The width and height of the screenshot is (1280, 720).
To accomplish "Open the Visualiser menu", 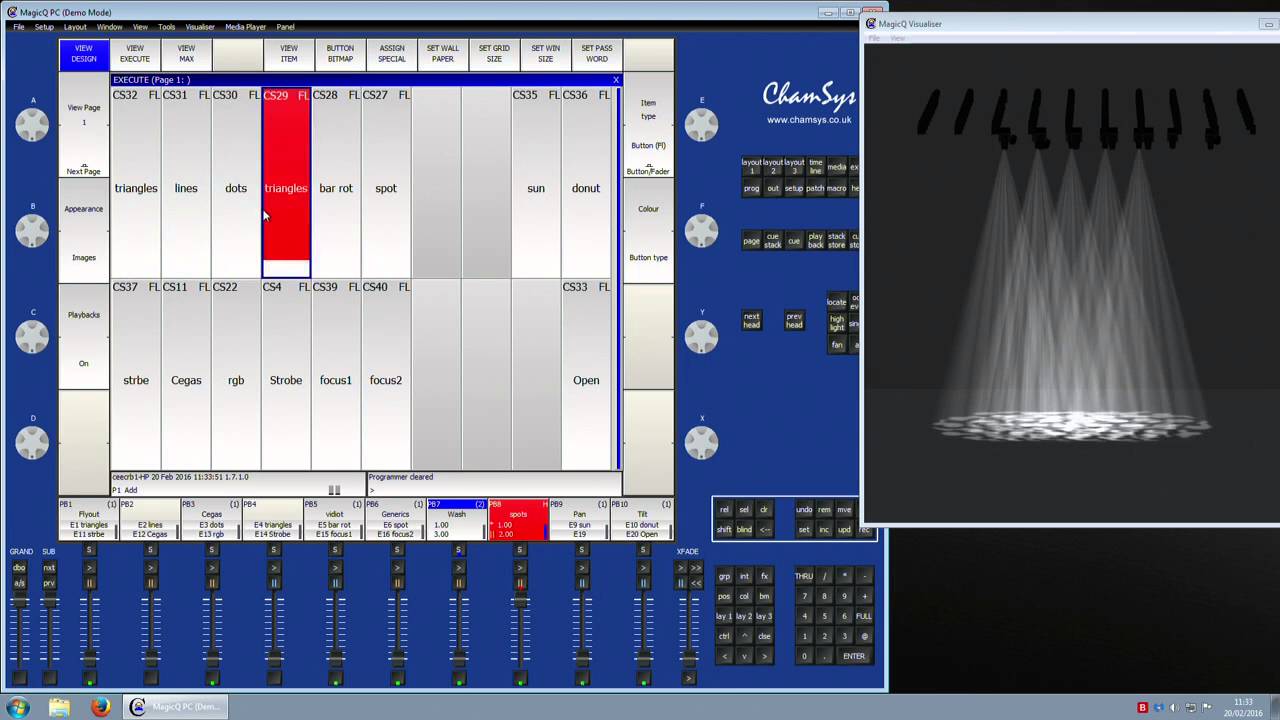I will pos(199,27).
